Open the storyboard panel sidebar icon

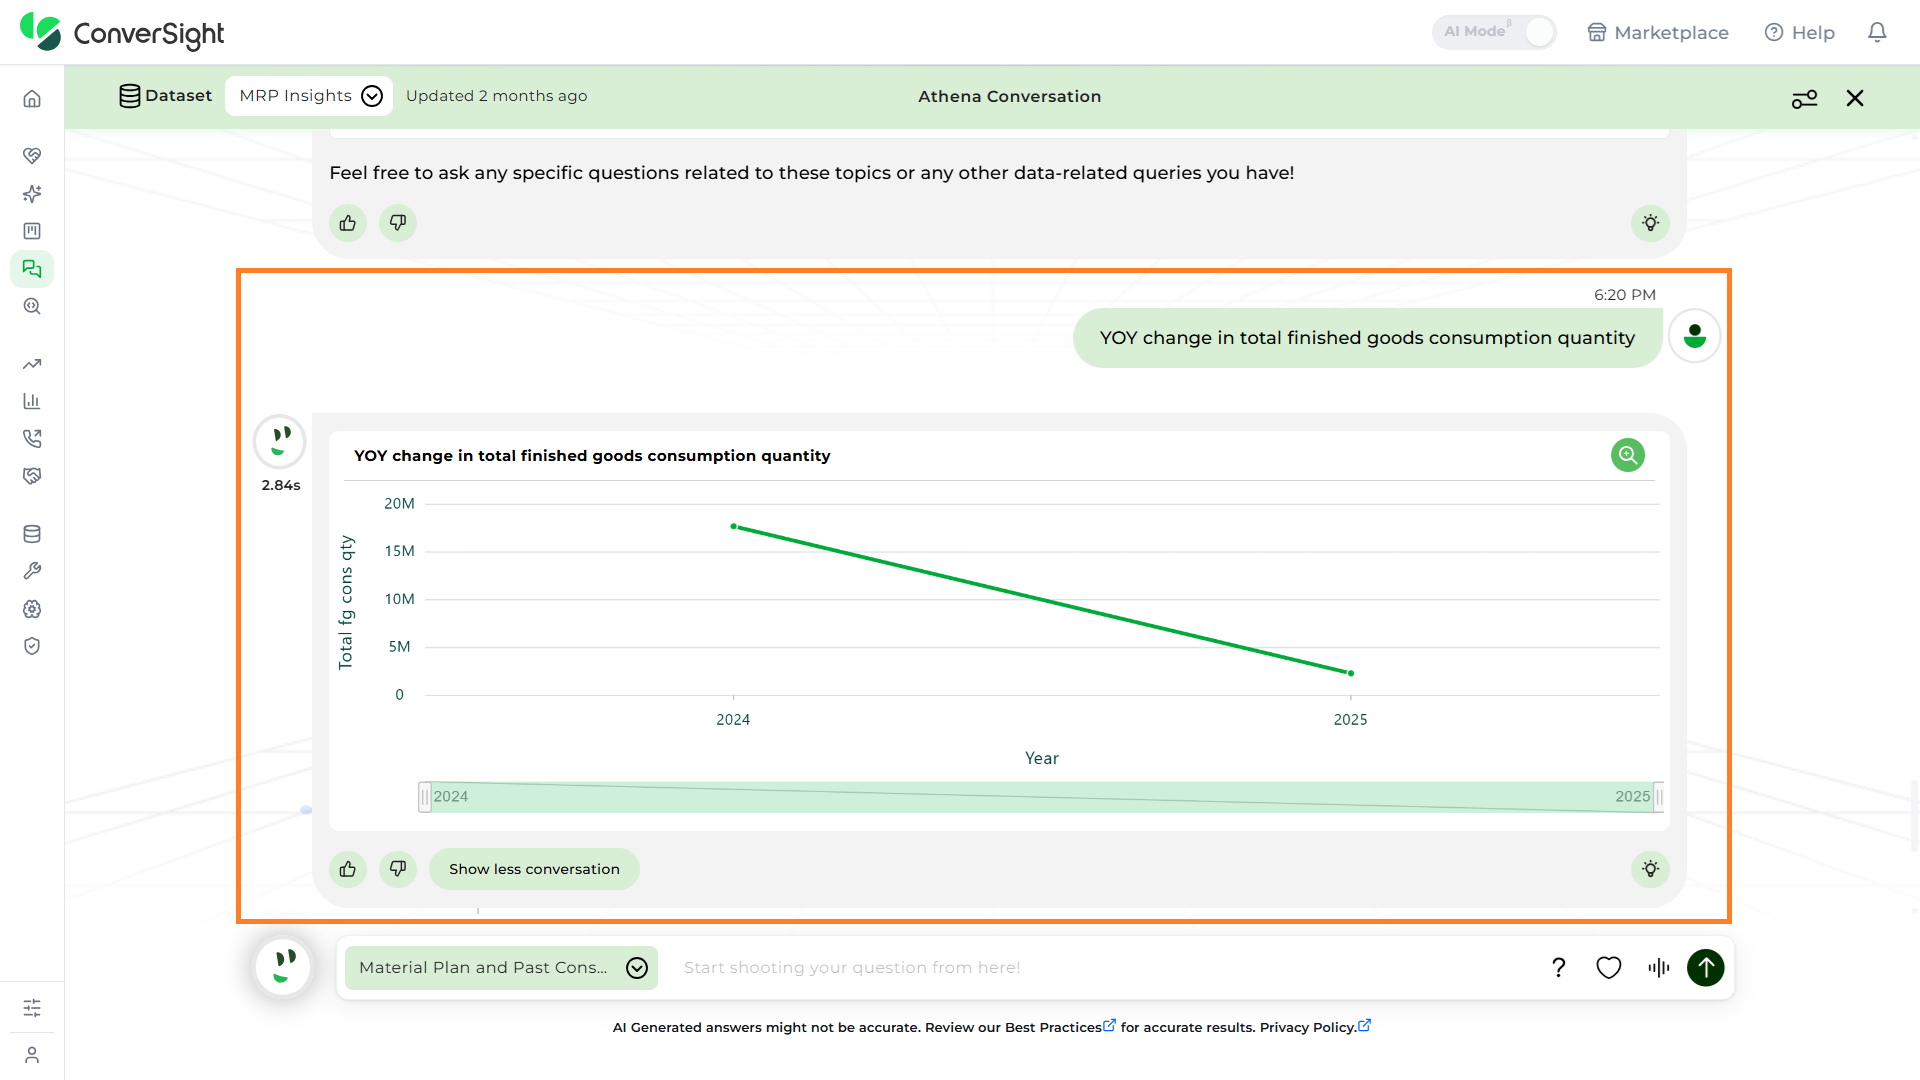32,231
